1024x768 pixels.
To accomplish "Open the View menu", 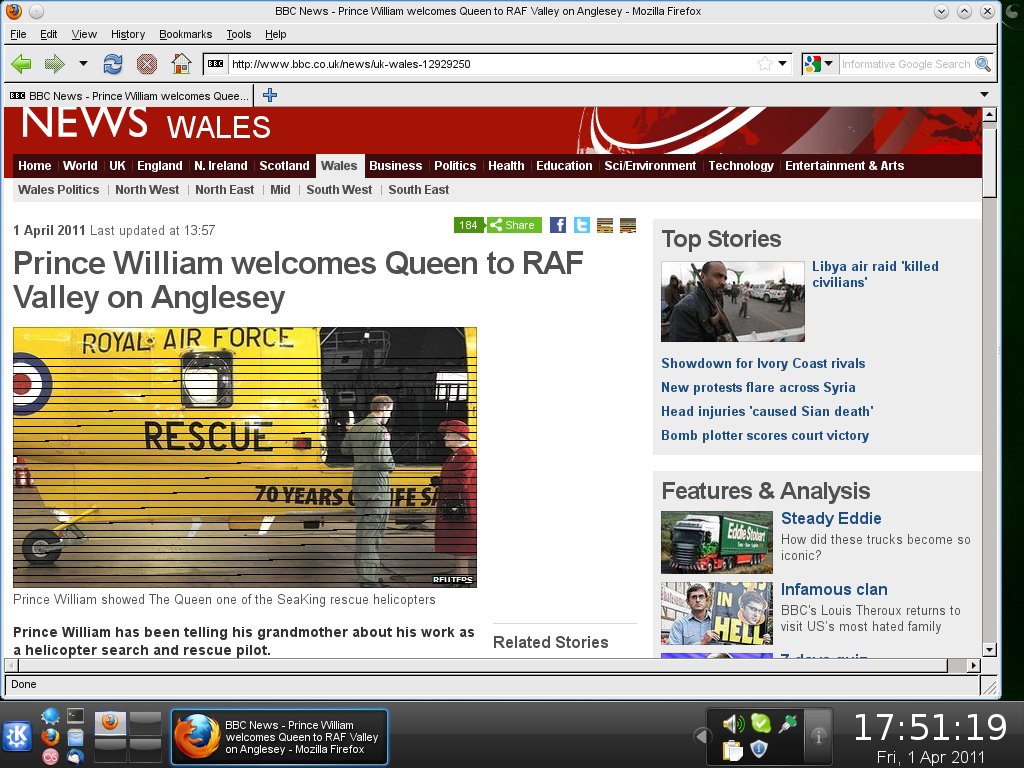I will pyautogui.click(x=84, y=34).
